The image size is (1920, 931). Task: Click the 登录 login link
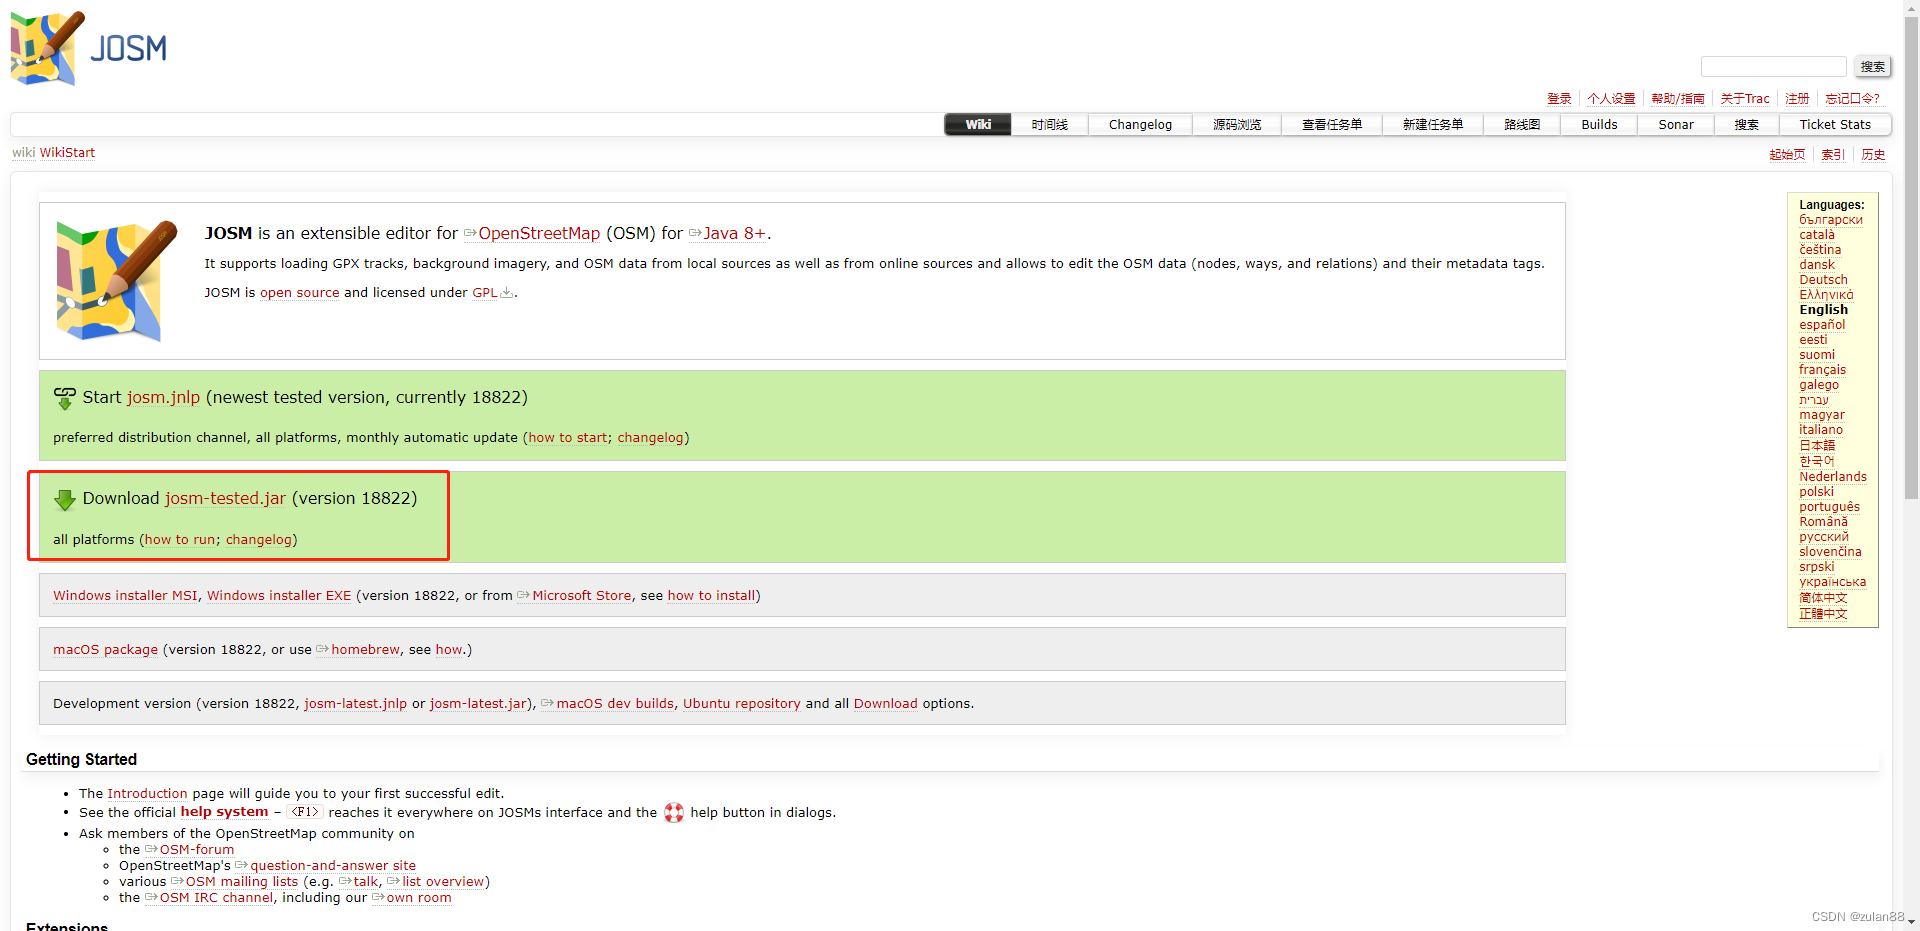[x=1559, y=98]
